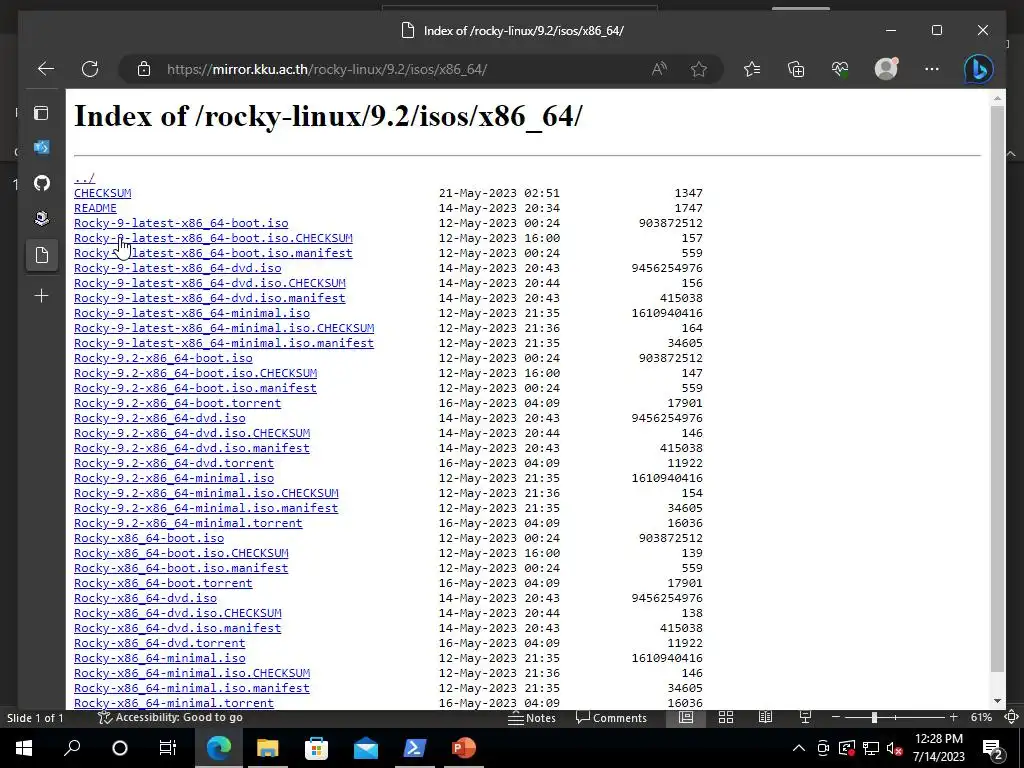1024x768 pixels.
Task: Open tab actions menu in vertical tabs
Action: pos(41,113)
